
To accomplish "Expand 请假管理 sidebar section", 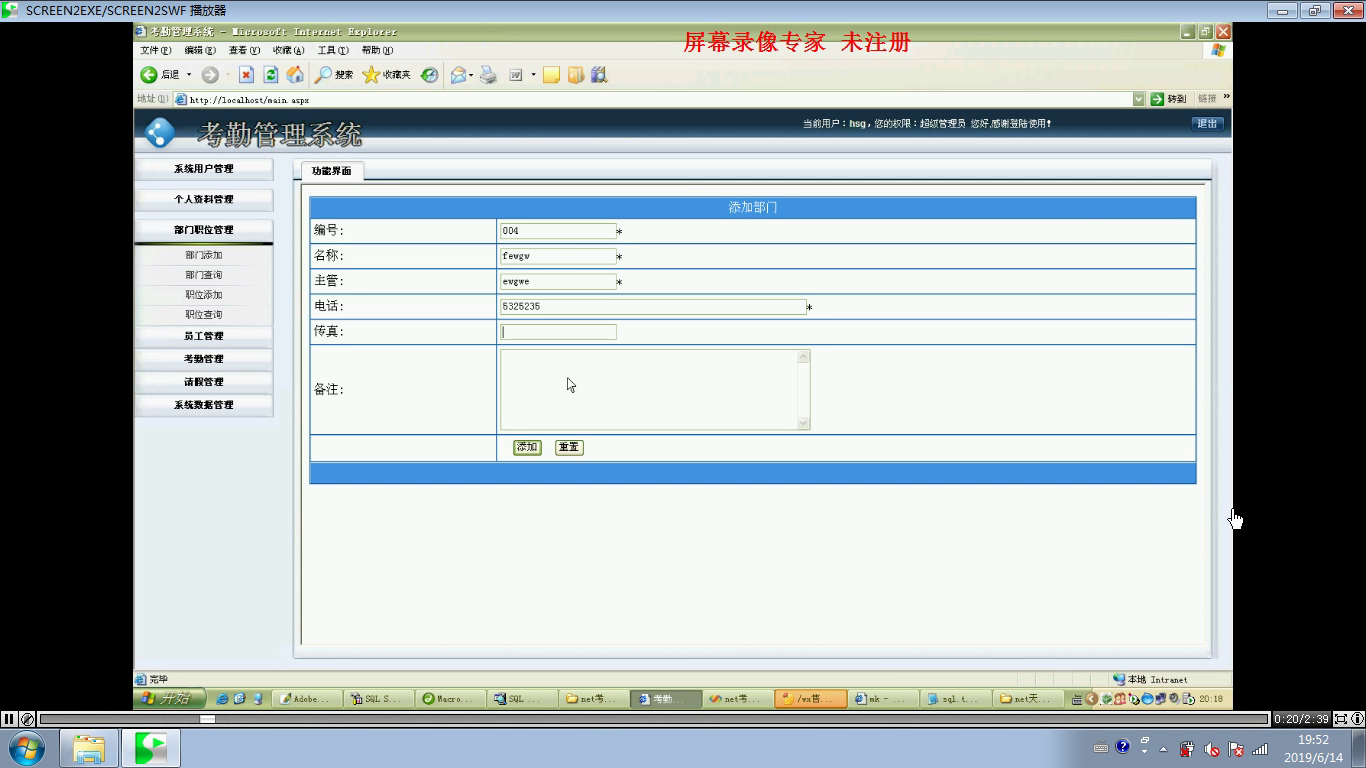I will [204, 382].
